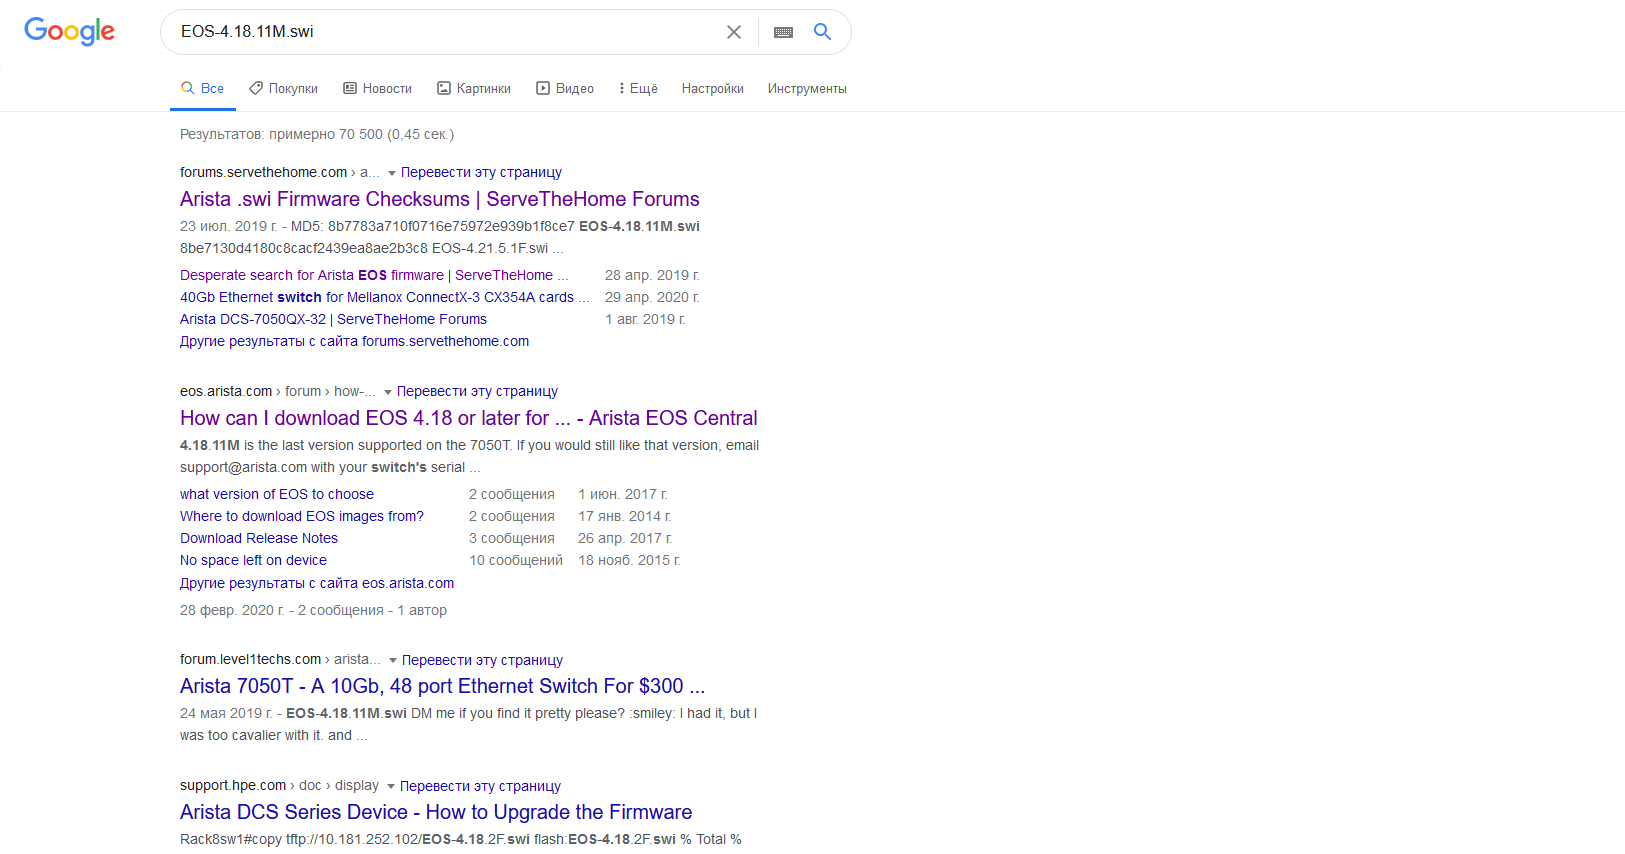Show other results from eos.arista.com
Image resolution: width=1625 pixels, height=854 pixels.
coord(317,583)
